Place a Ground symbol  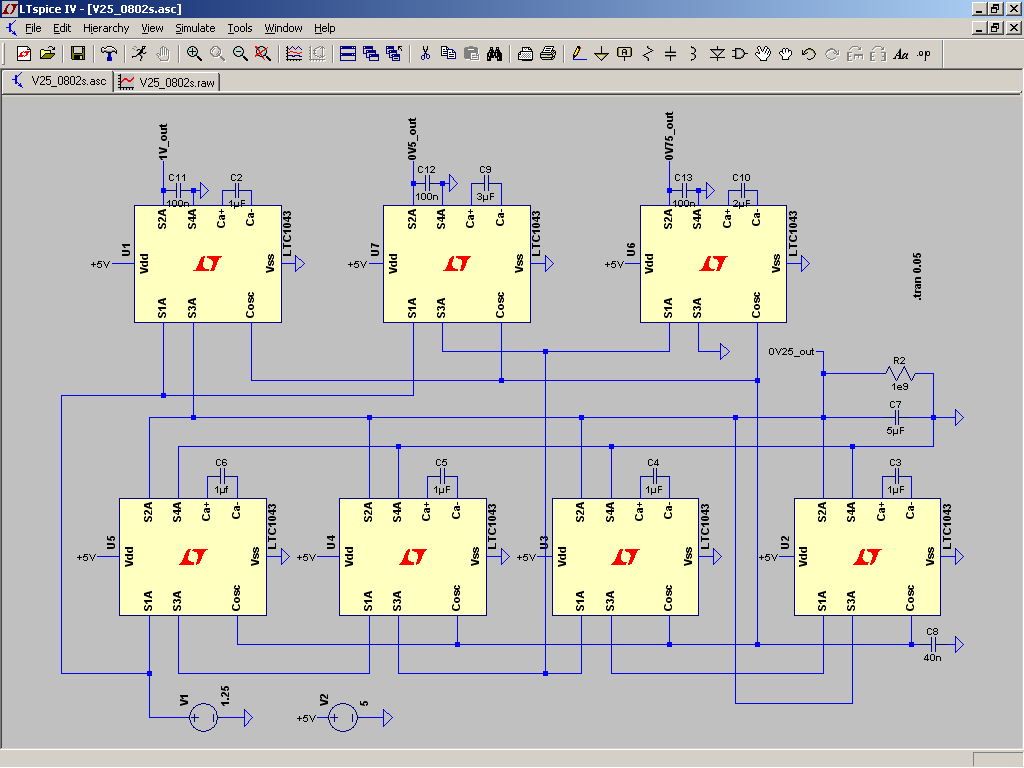tap(601, 54)
